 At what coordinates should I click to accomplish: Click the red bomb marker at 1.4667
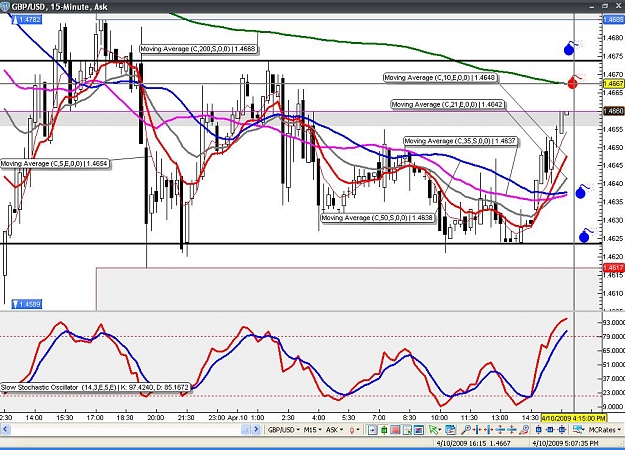click(x=573, y=83)
